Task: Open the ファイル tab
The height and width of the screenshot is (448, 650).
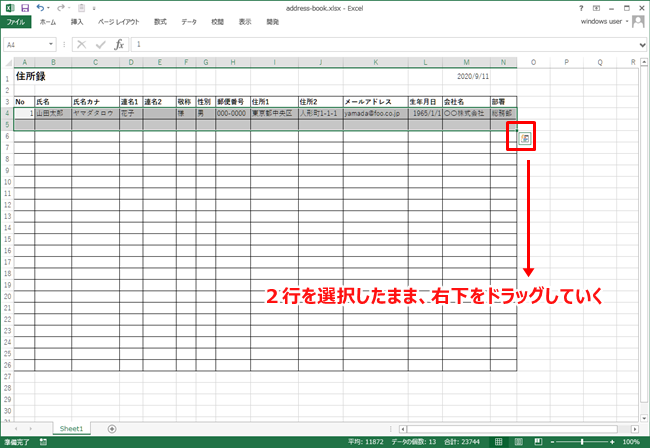Action: pos(16,22)
